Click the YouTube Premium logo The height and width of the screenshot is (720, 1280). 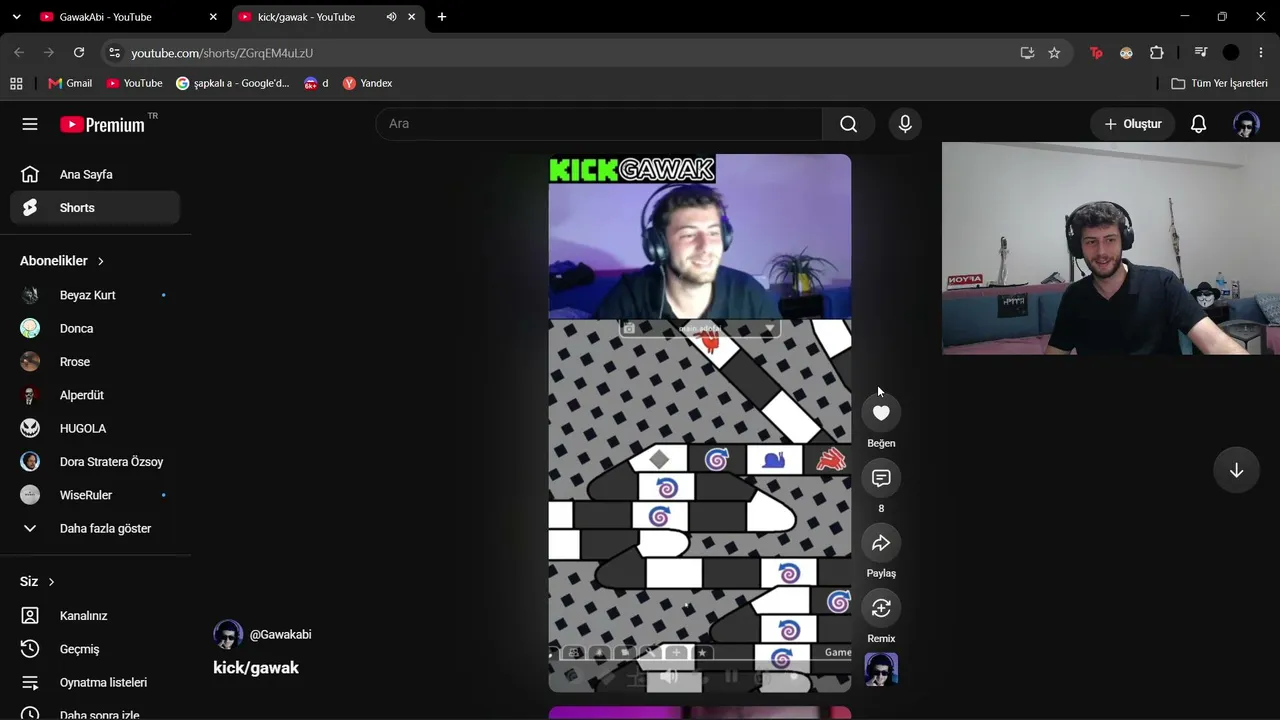click(102, 124)
